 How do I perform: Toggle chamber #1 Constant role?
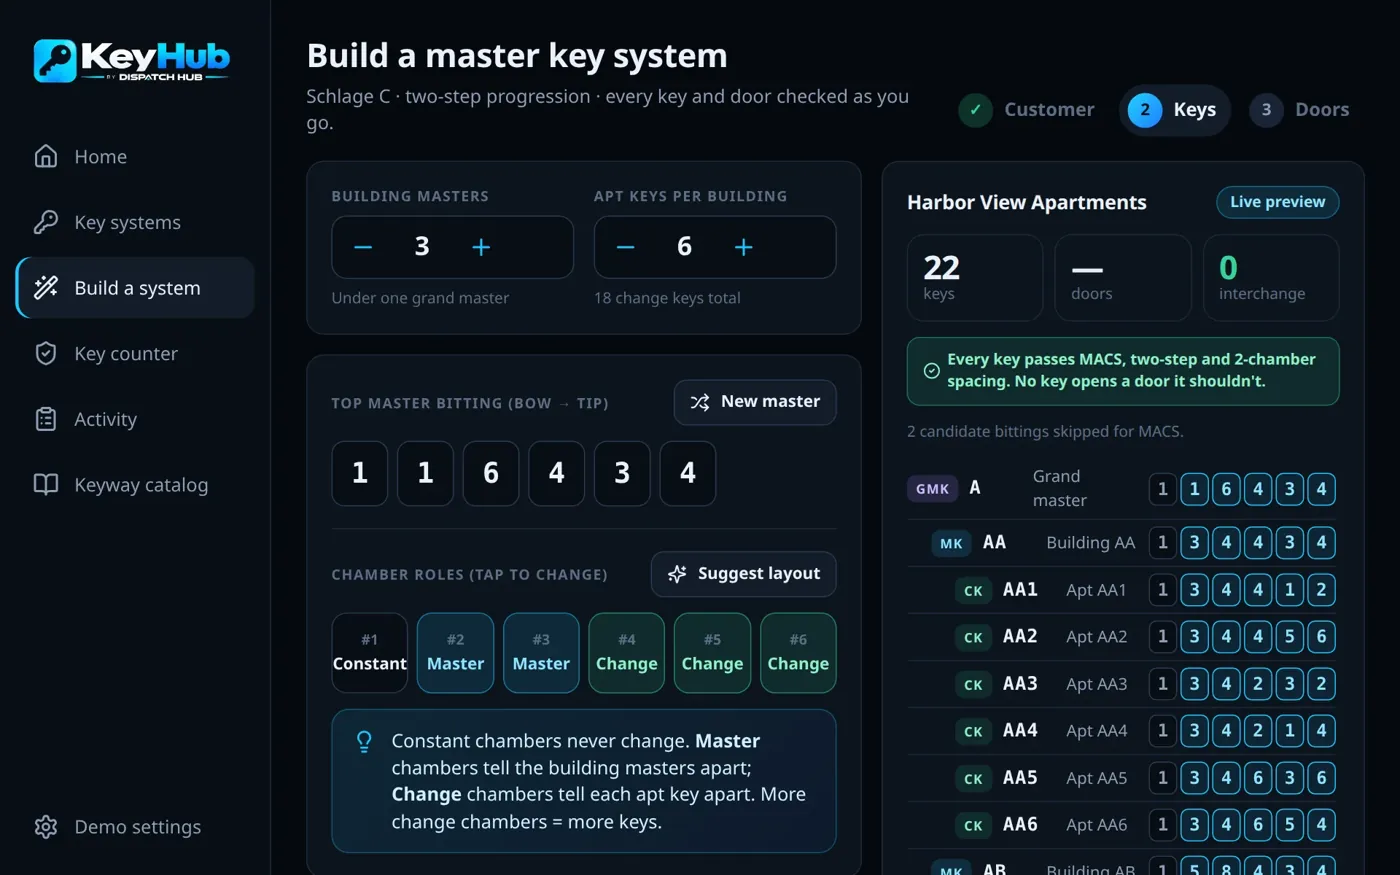tap(370, 653)
